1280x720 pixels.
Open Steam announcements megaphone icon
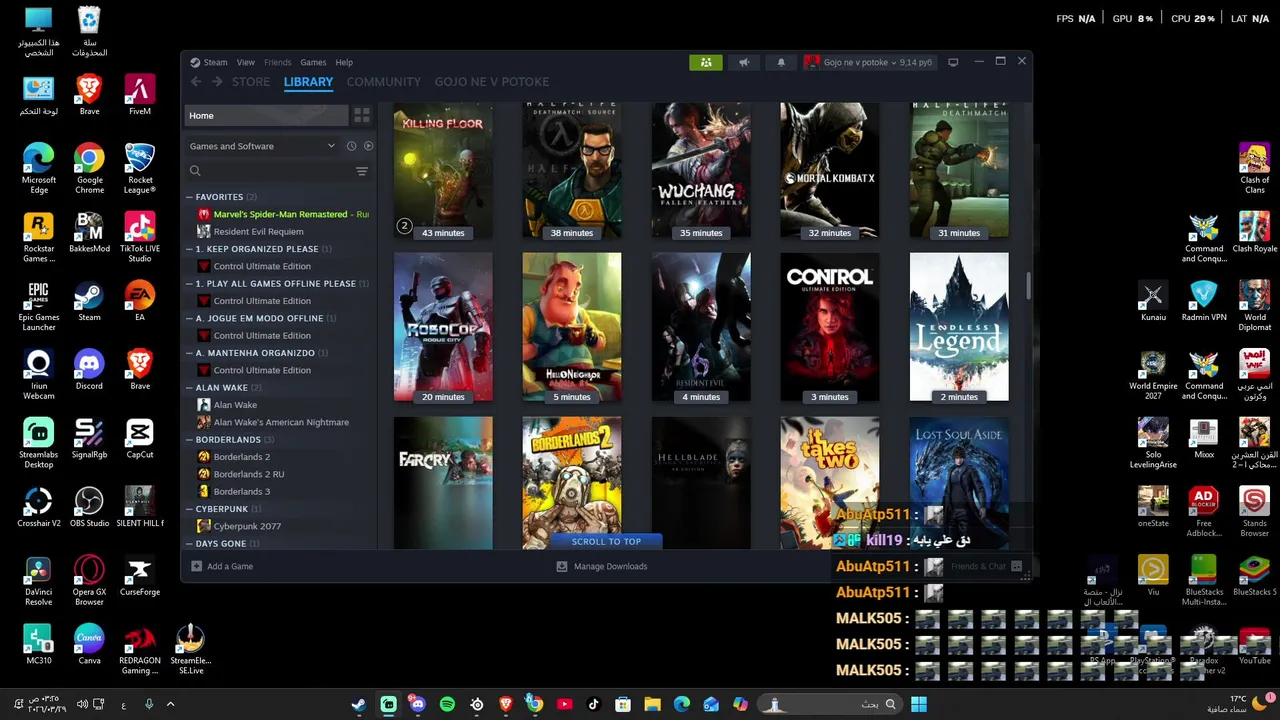[x=744, y=62]
